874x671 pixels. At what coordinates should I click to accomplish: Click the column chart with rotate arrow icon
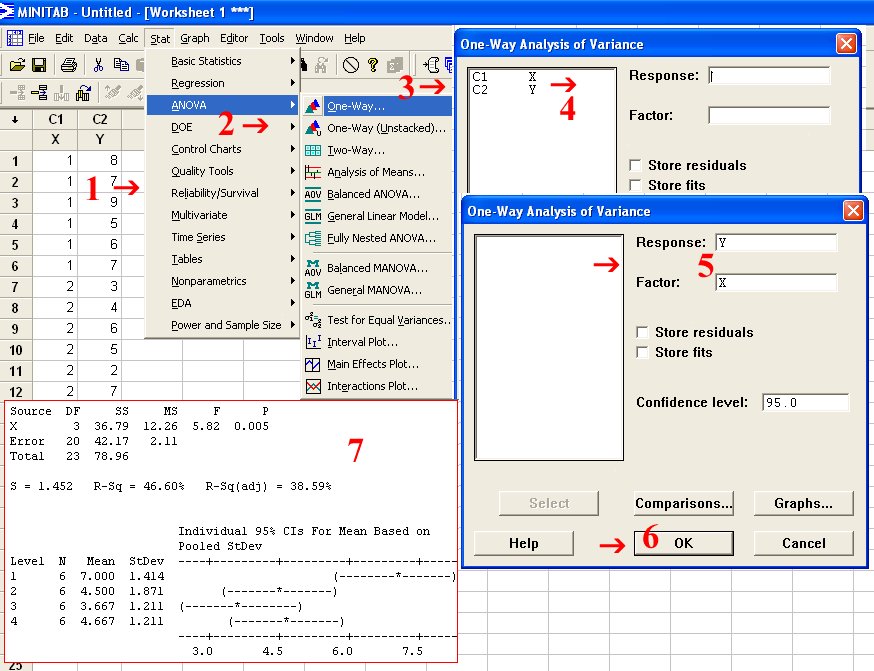tap(84, 93)
